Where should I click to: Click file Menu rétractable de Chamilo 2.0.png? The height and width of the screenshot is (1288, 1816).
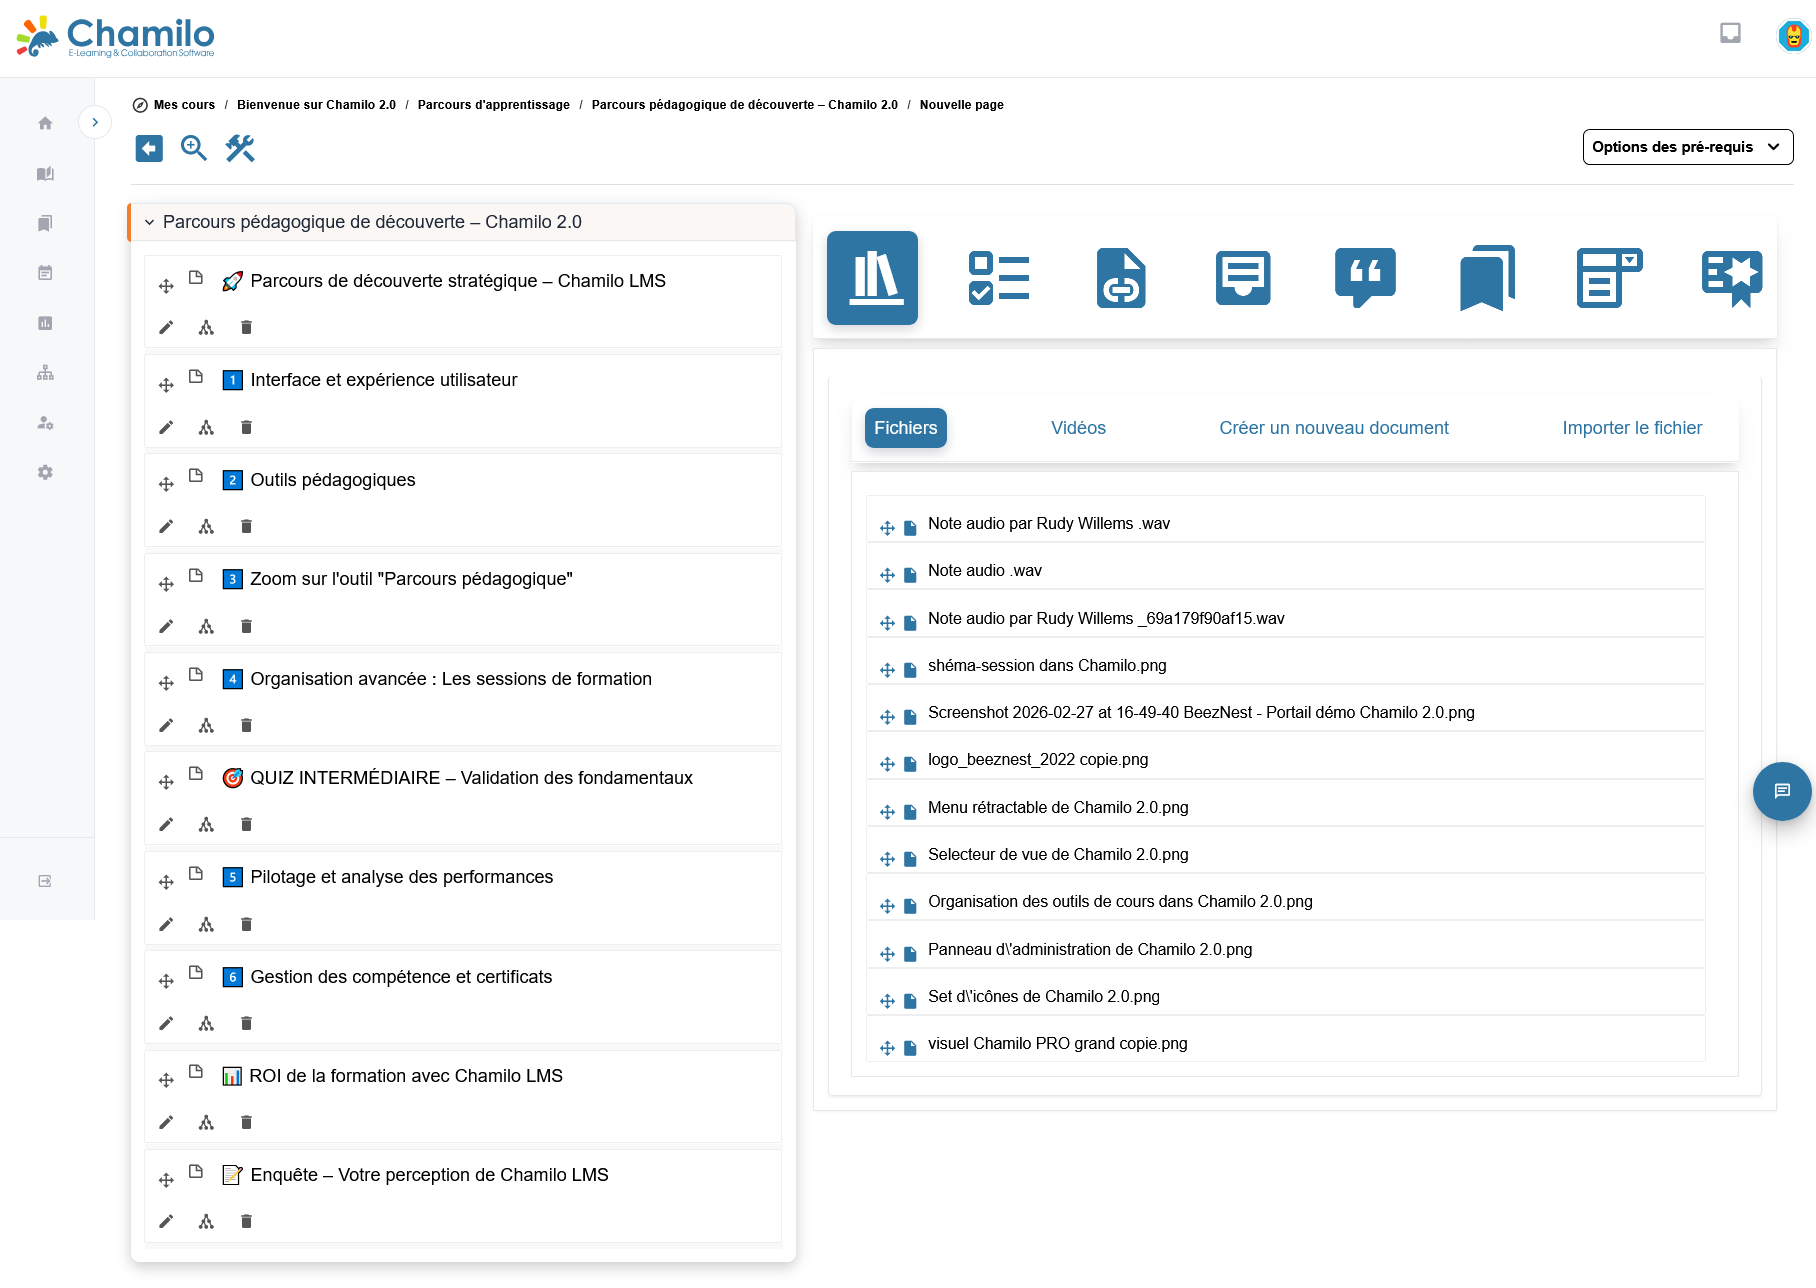coord(1058,807)
